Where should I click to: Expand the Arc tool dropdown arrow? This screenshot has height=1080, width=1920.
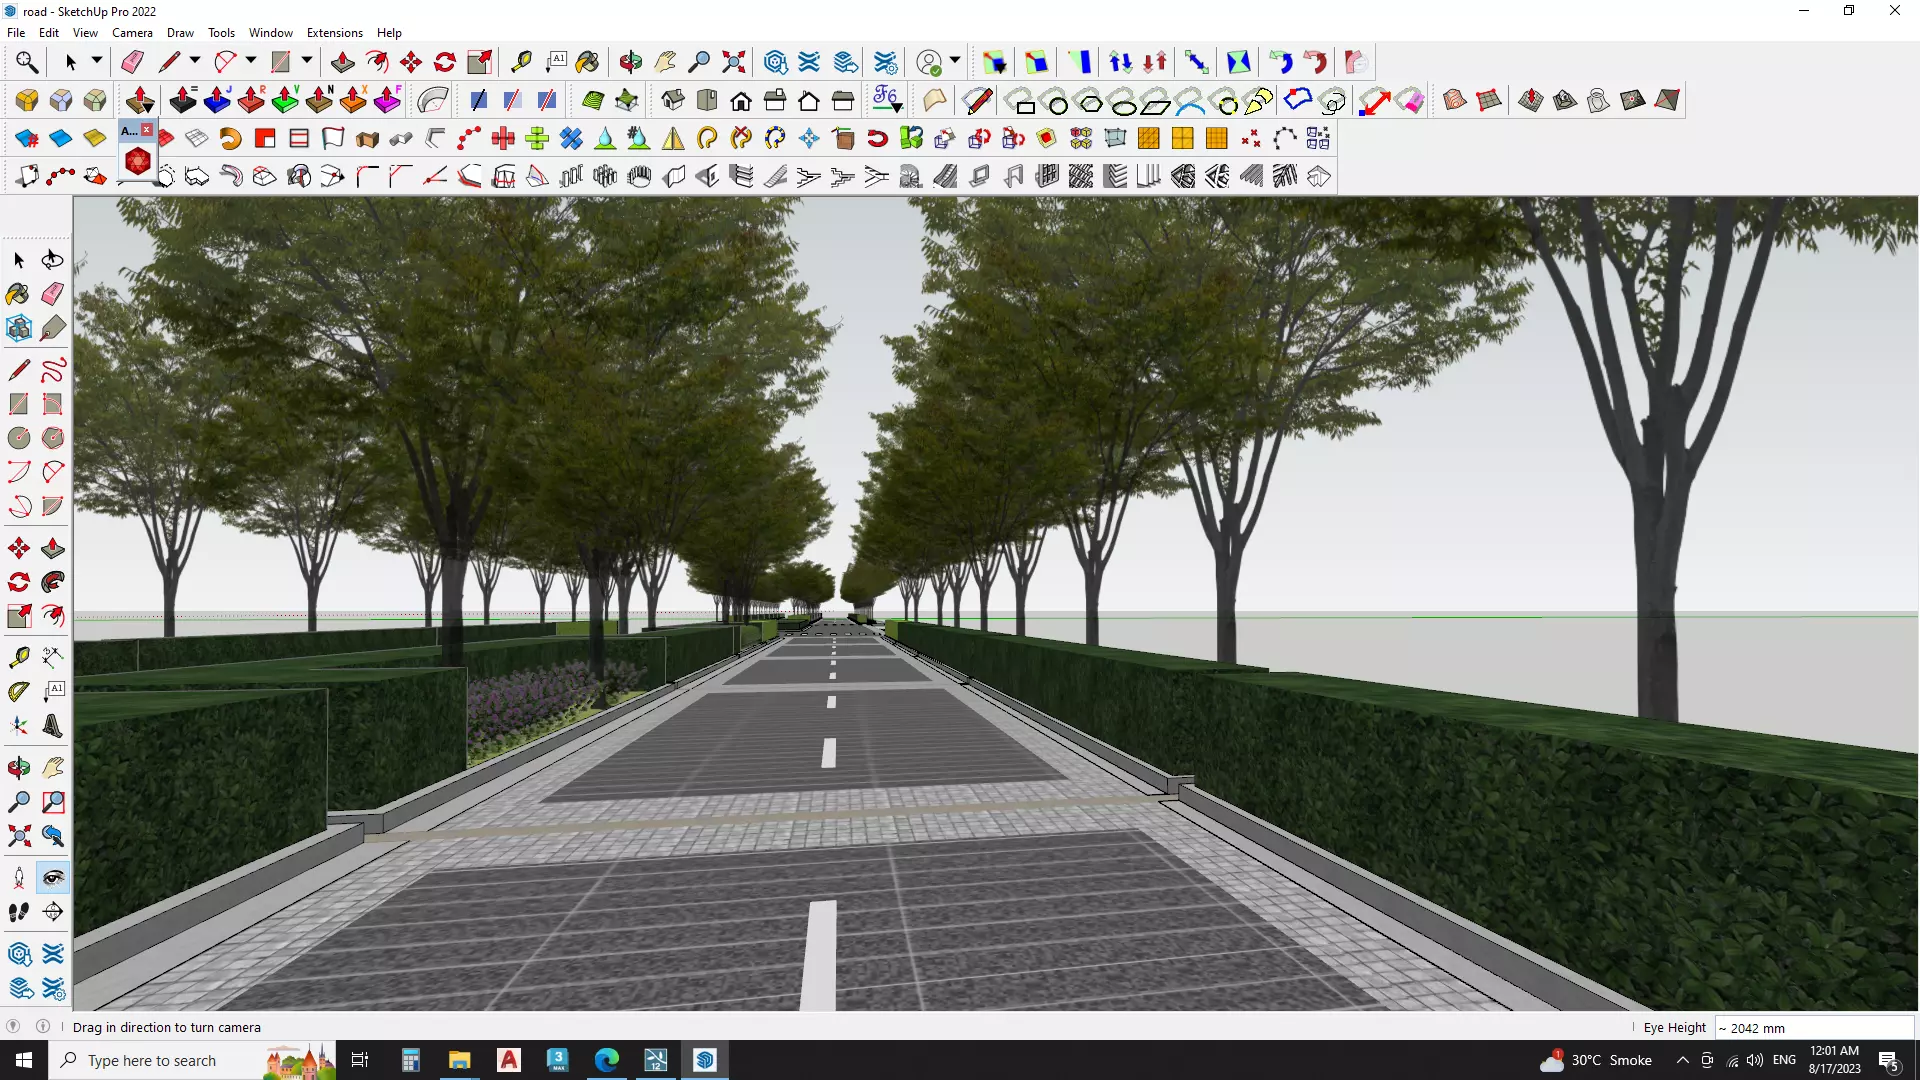click(251, 61)
